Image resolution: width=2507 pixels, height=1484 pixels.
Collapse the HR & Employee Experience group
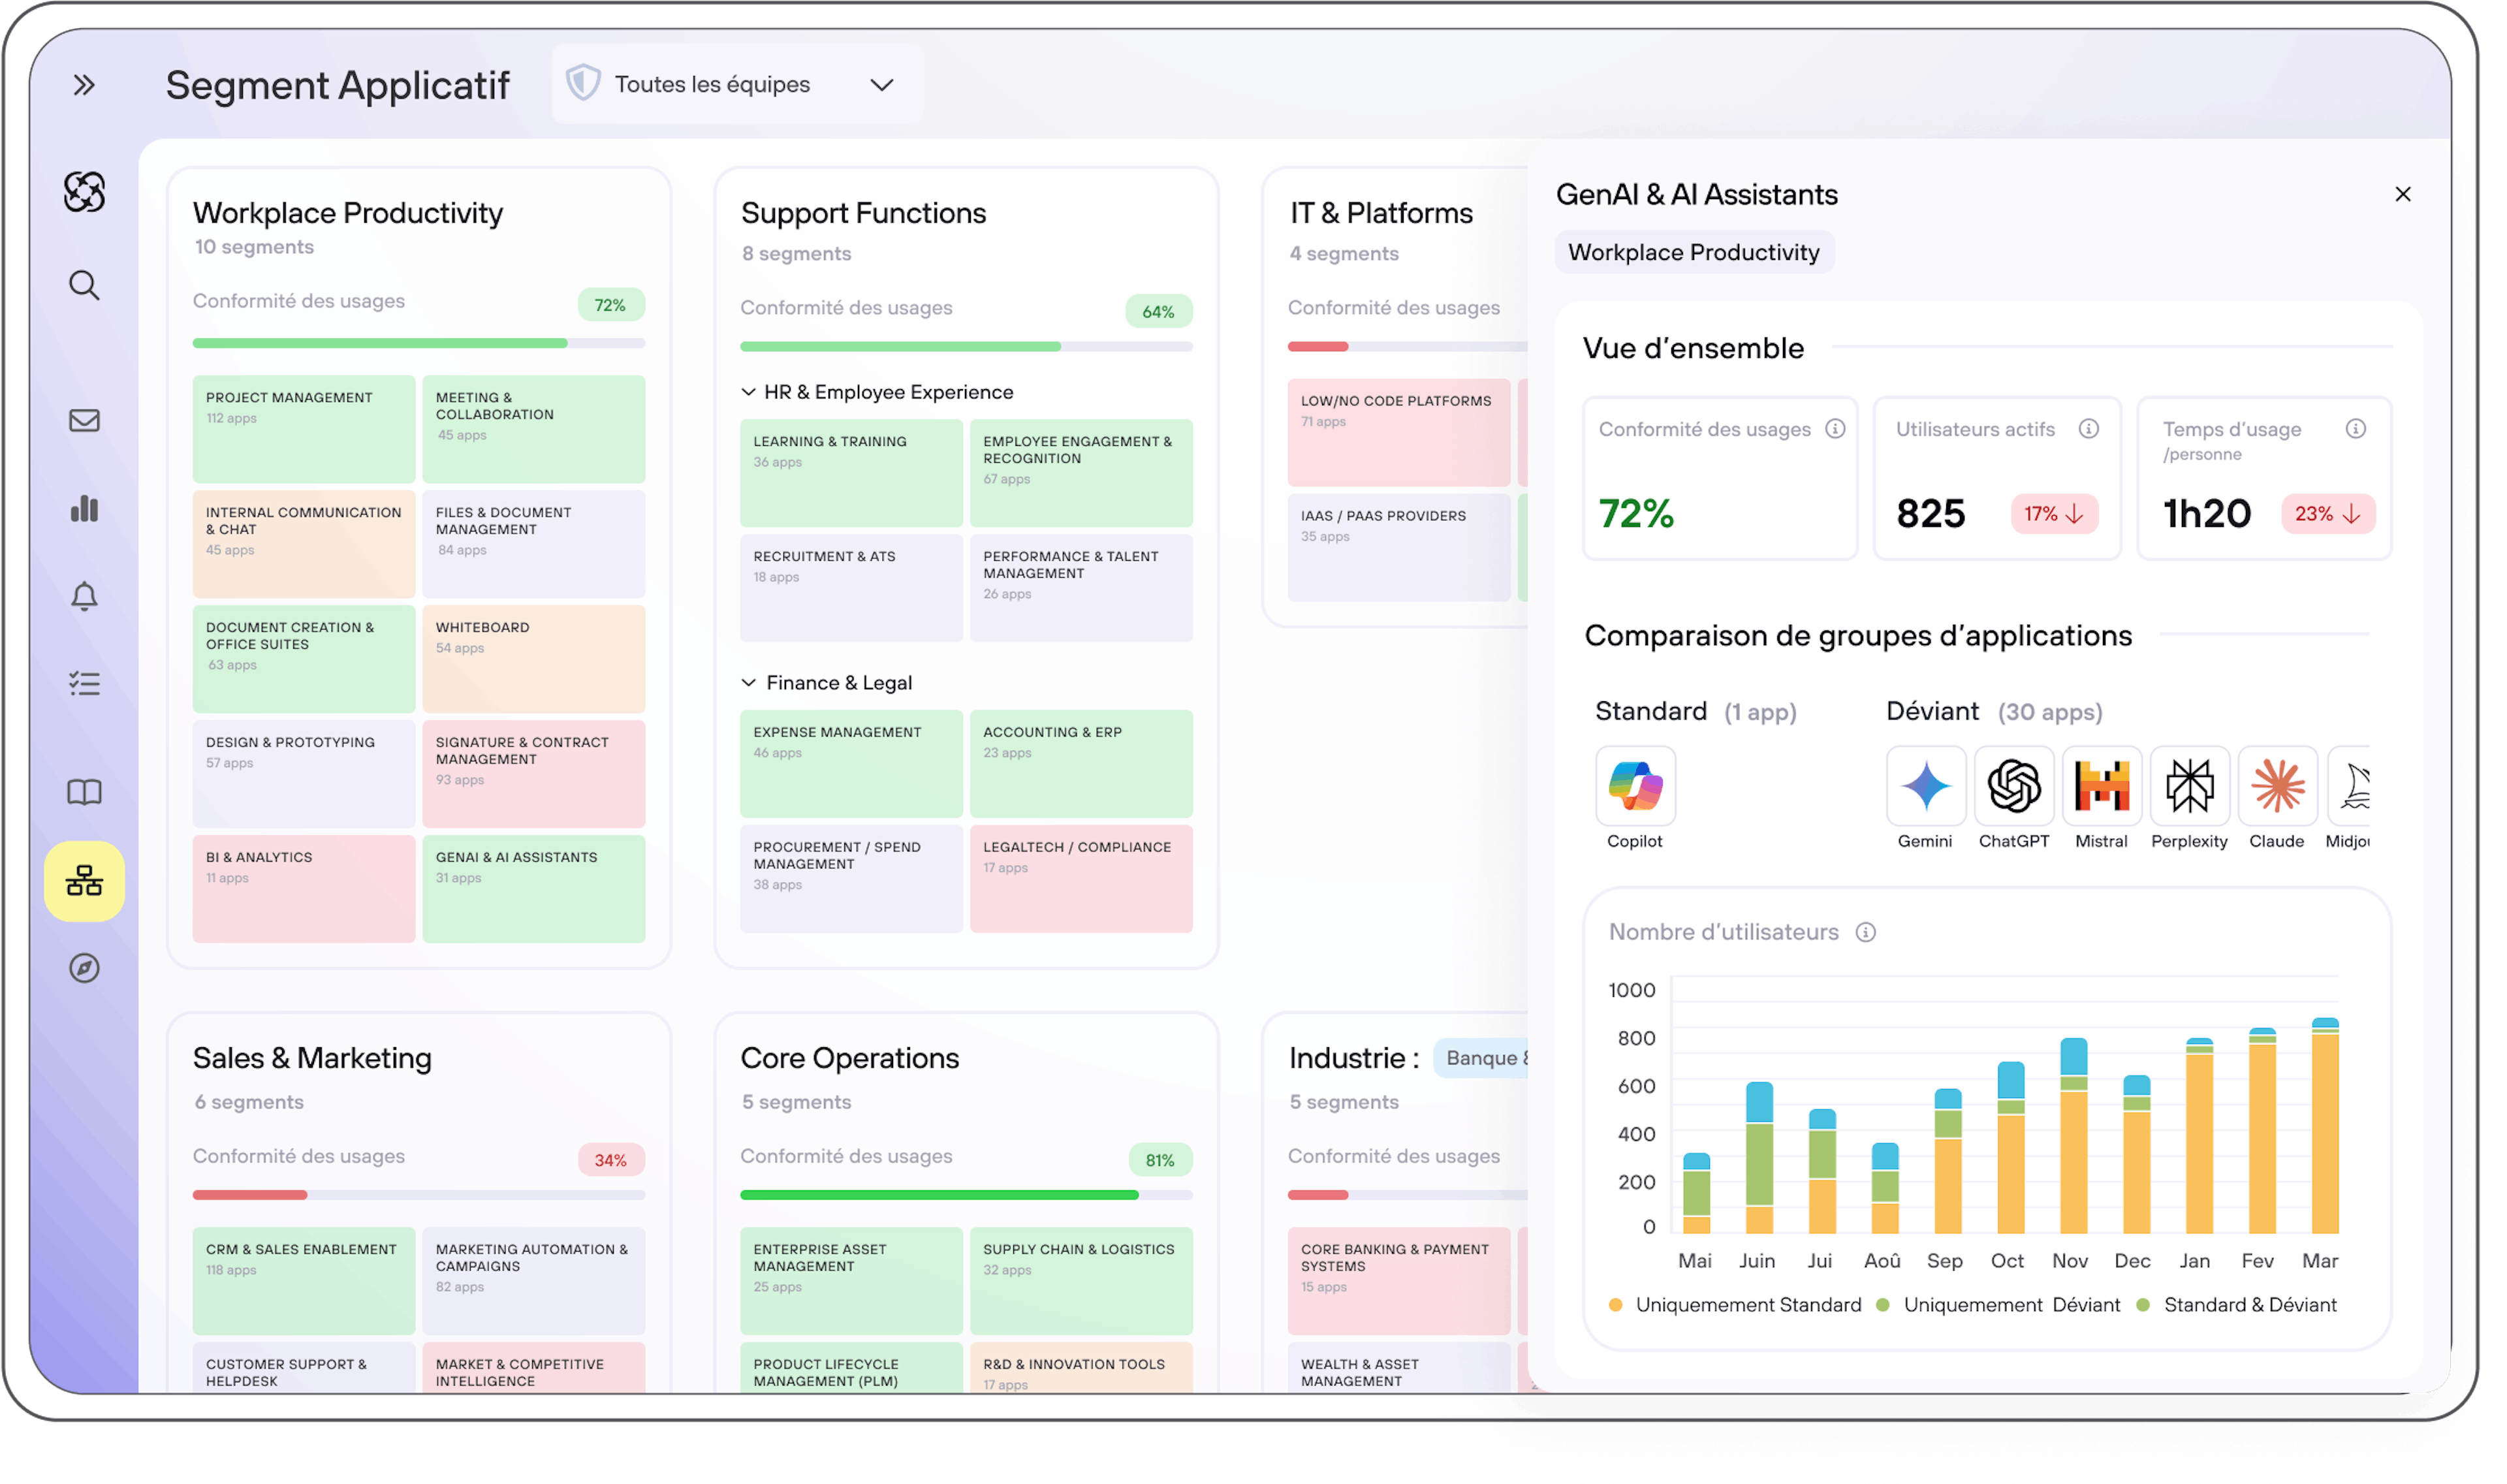pyautogui.click(x=748, y=392)
